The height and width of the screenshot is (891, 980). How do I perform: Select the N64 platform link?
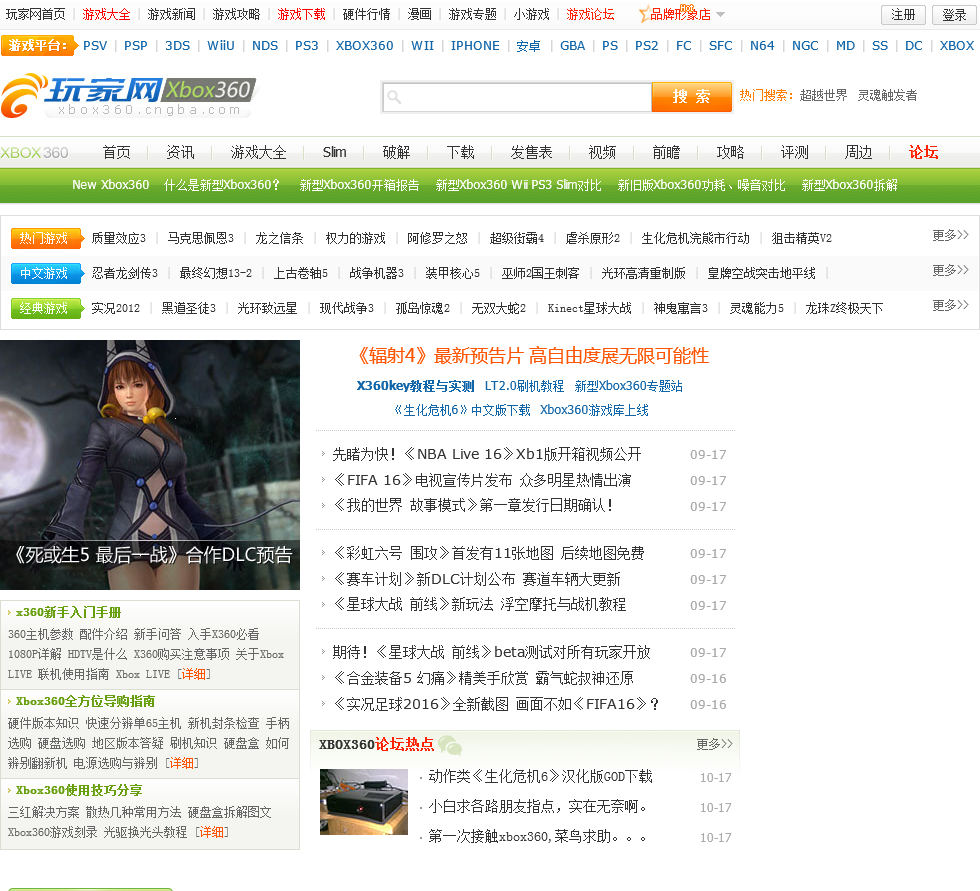coord(762,46)
